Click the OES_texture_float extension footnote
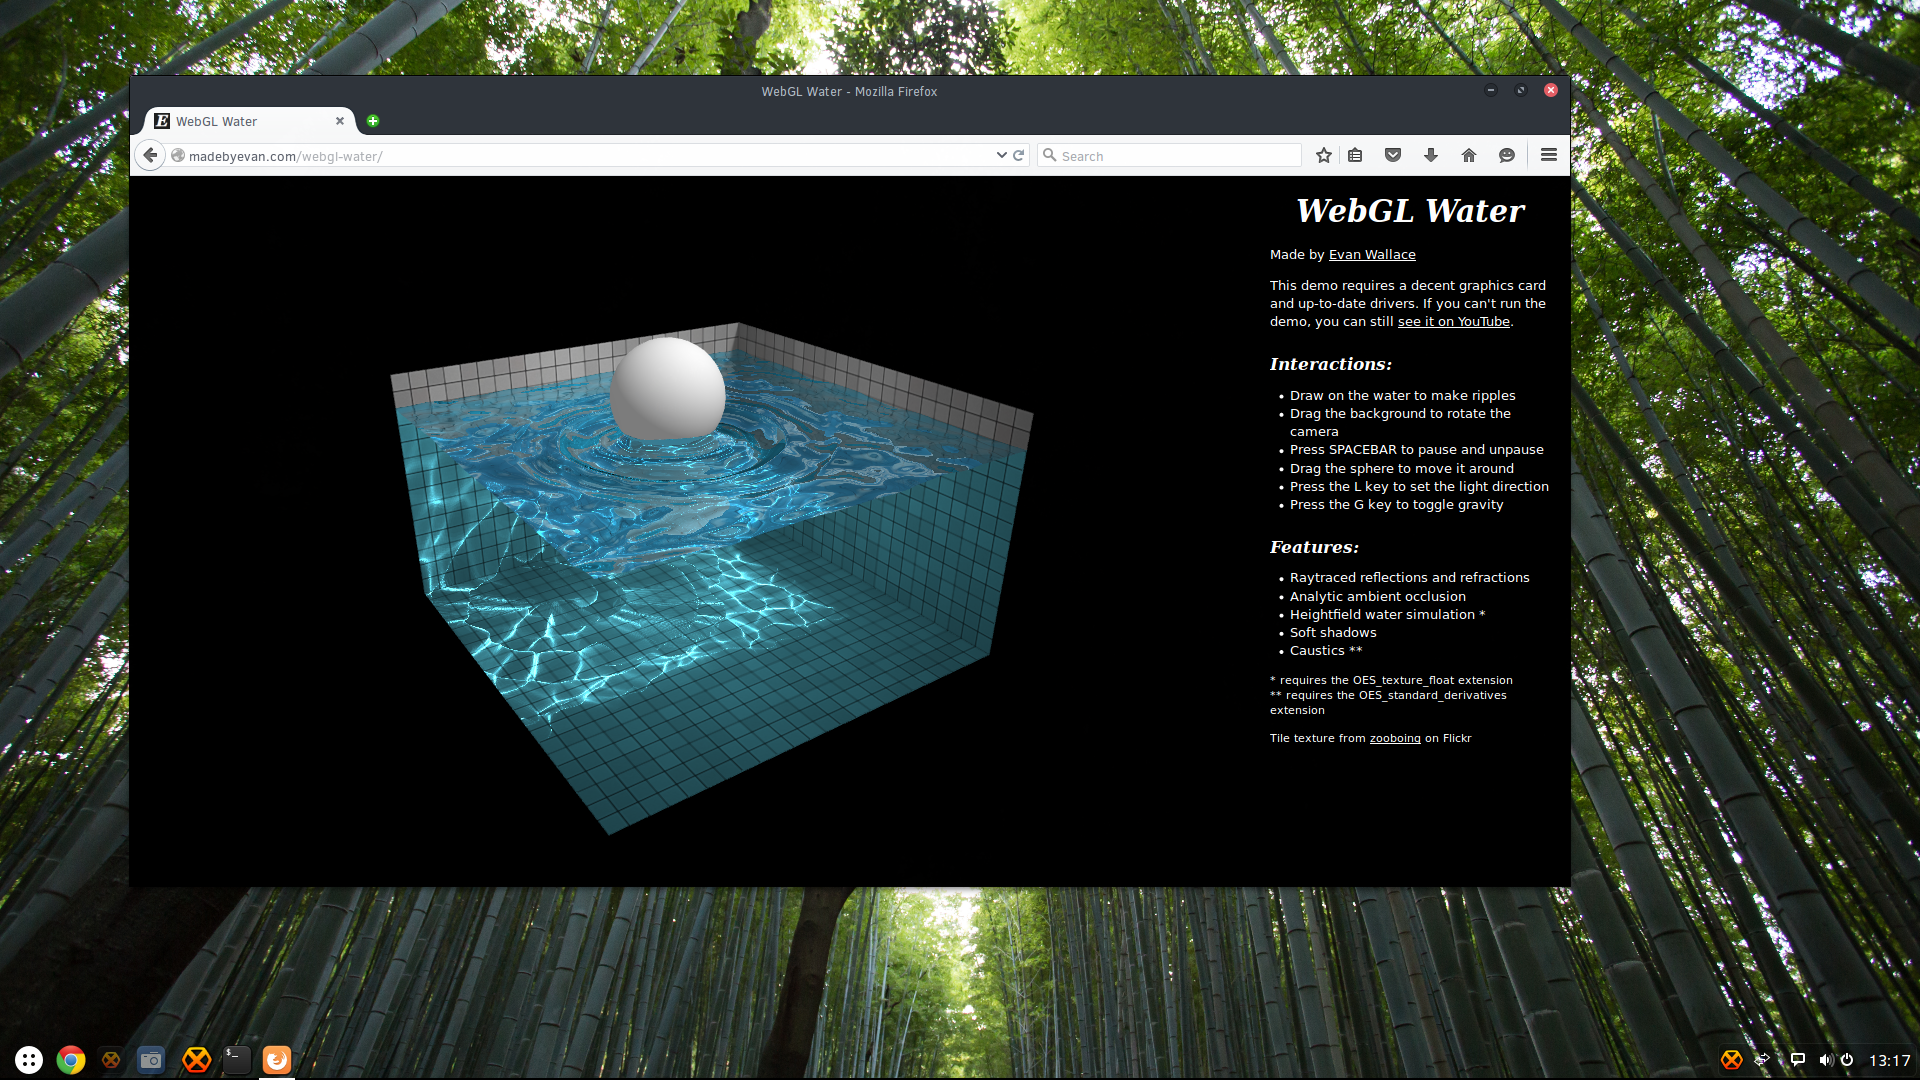Image resolution: width=1920 pixels, height=1080 pixels. [x=1391, y=680]
